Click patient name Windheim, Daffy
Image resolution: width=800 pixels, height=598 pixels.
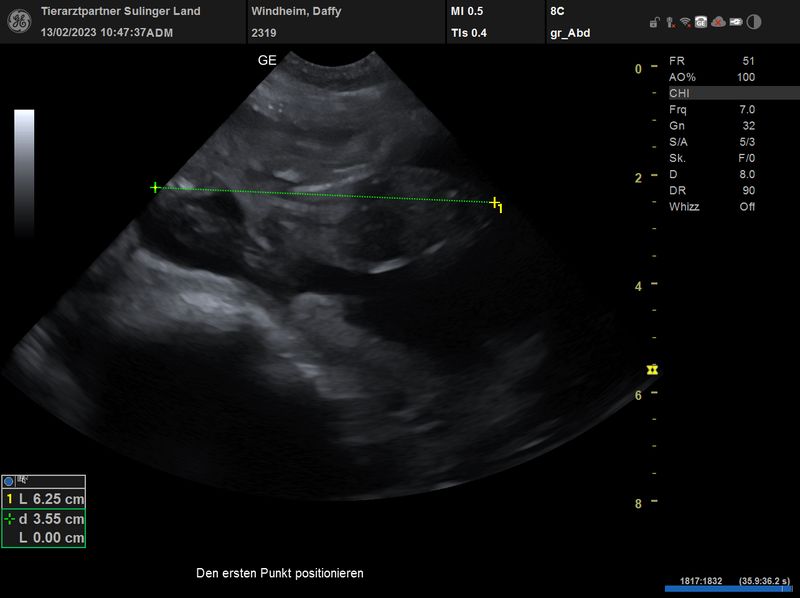coord(296,11)
